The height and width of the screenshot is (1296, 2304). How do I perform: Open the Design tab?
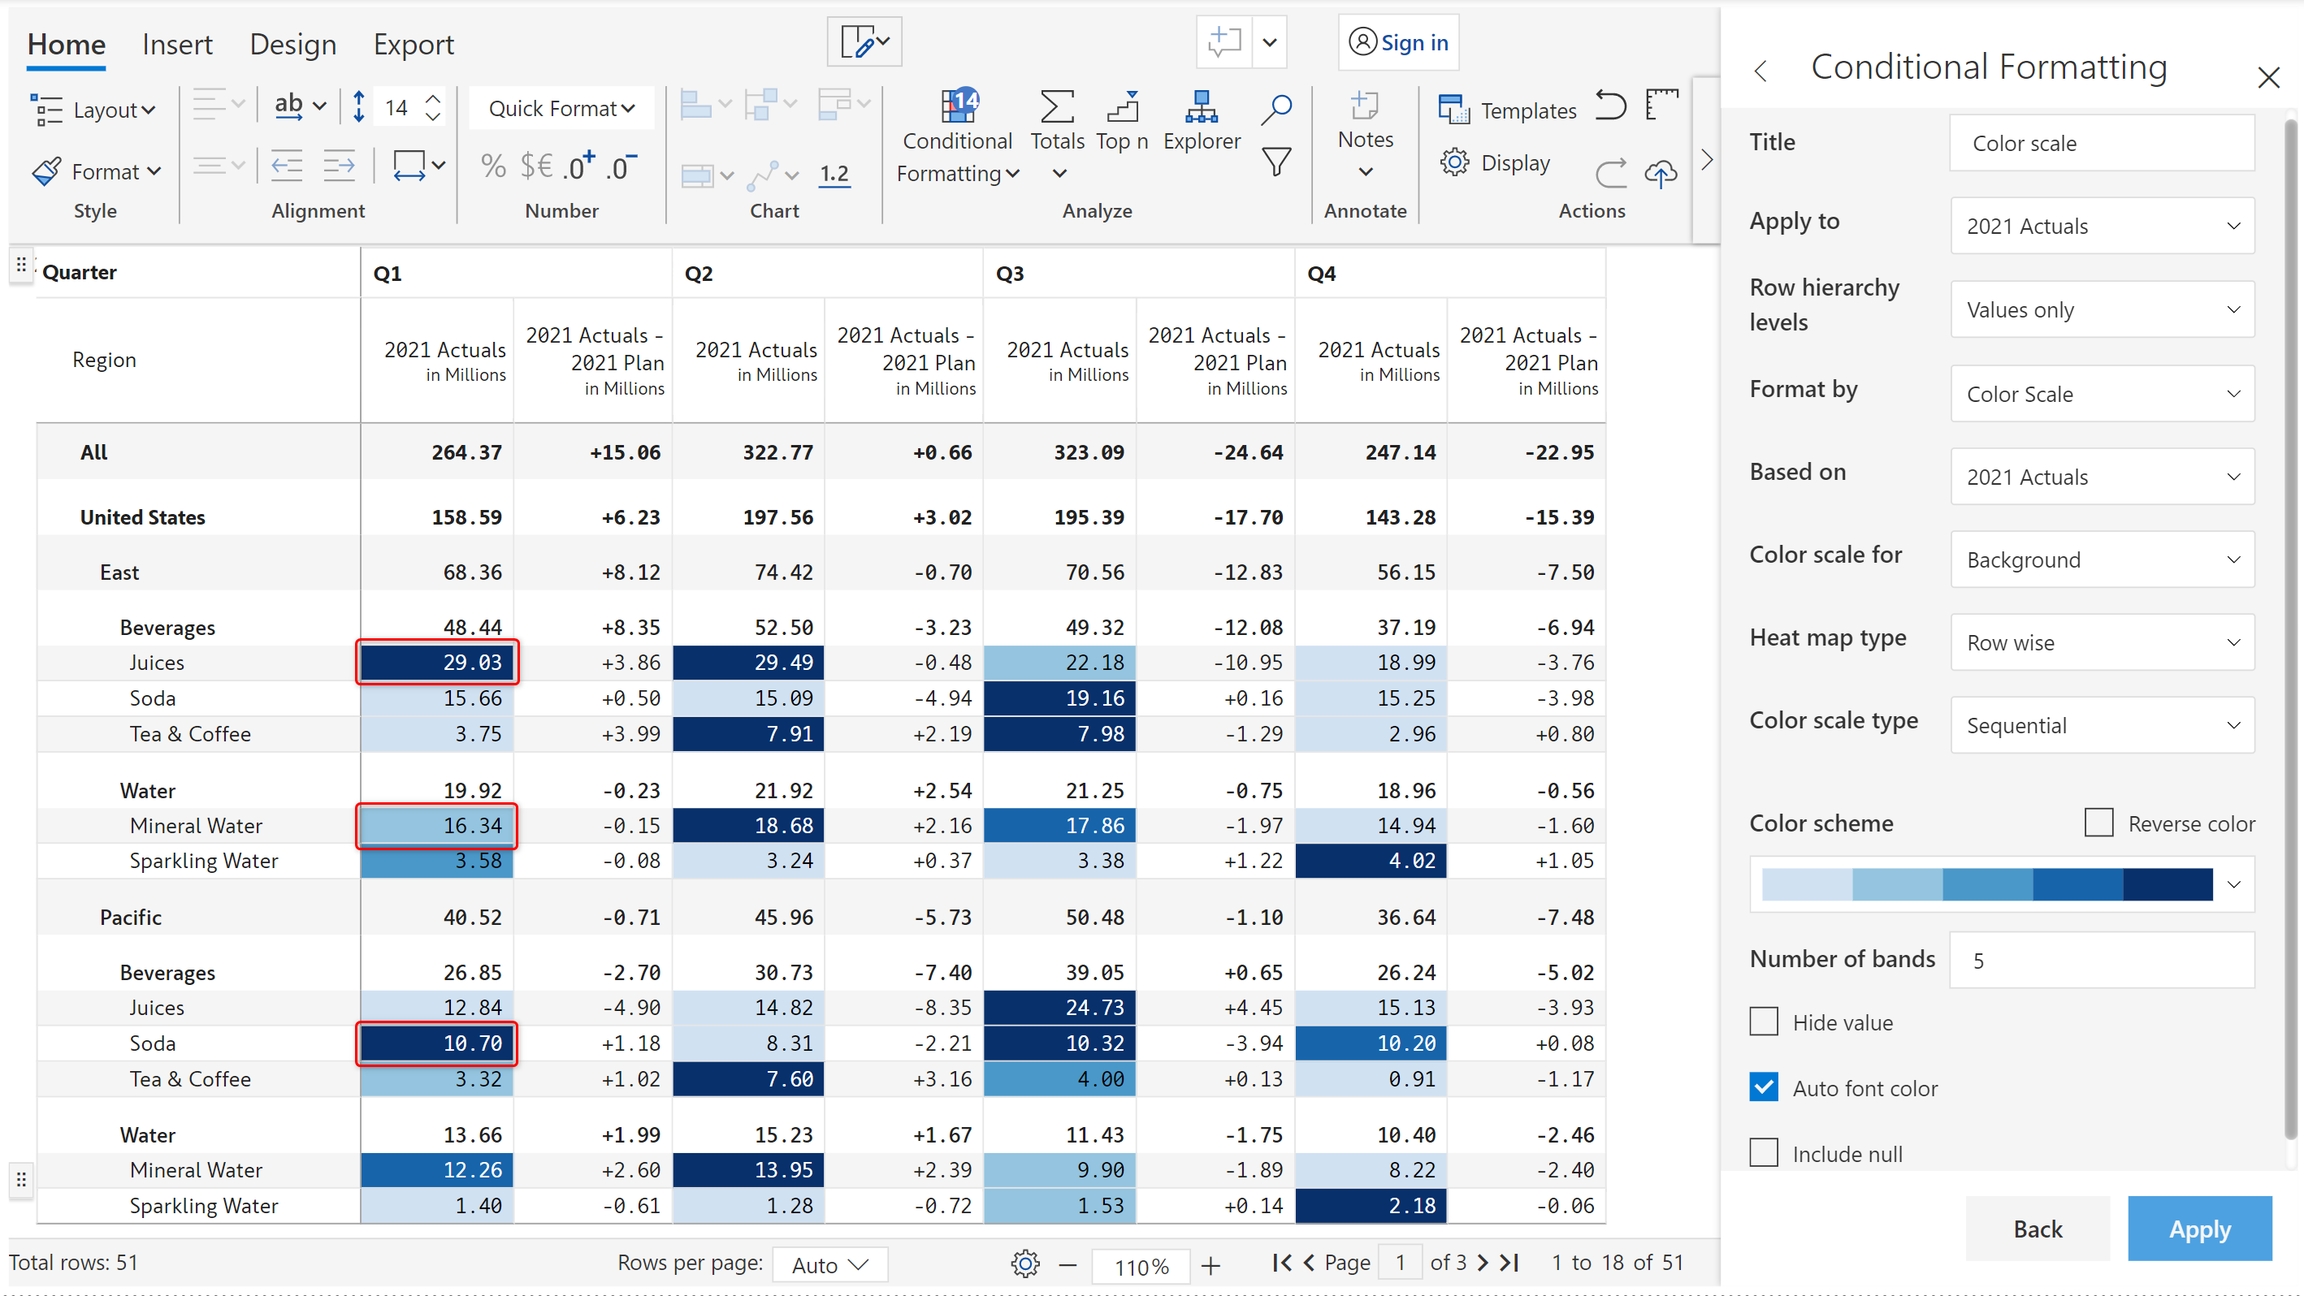pos(293,44)
